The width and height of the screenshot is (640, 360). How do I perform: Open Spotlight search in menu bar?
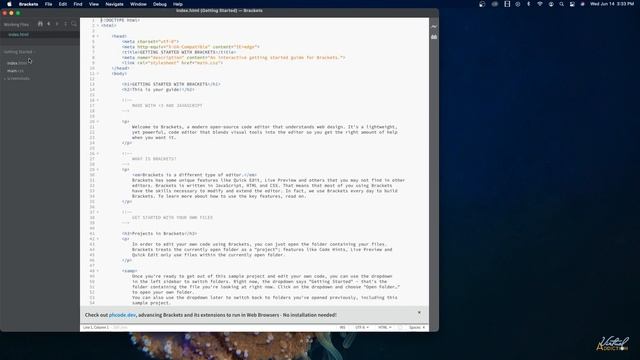coord(561,4)
